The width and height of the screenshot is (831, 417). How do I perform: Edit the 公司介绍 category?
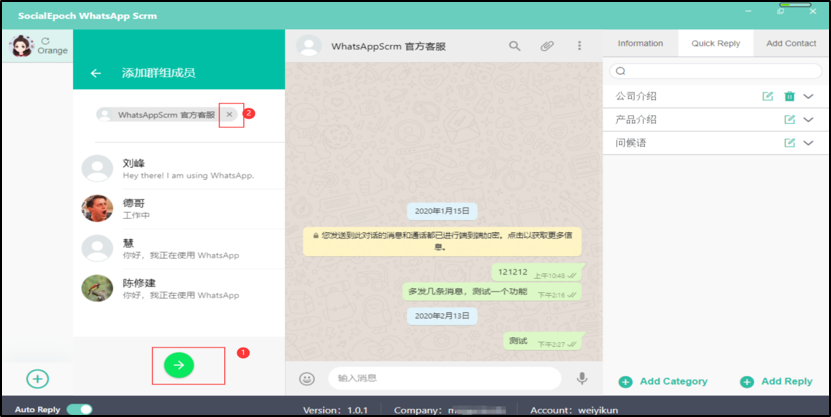coord(767,96)
